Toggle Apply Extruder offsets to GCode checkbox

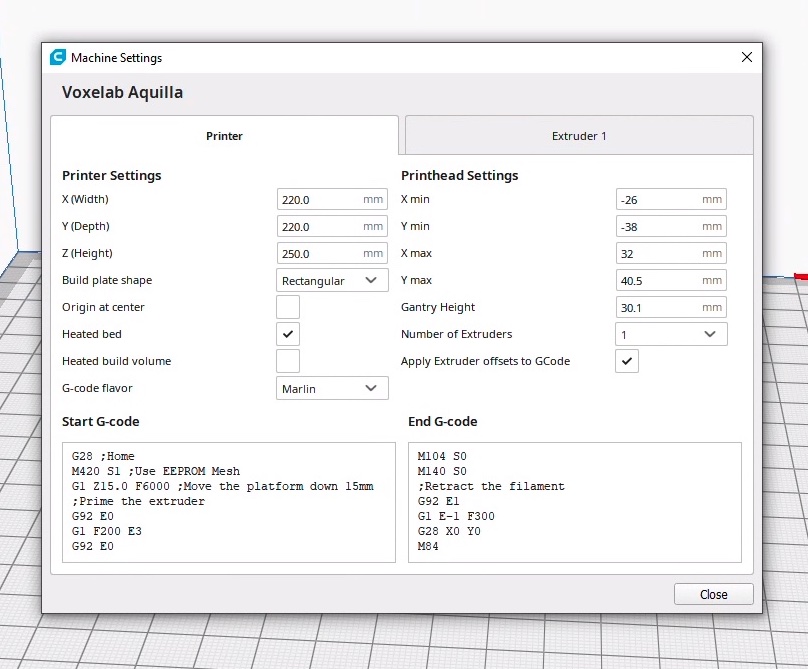click(627, 361)
